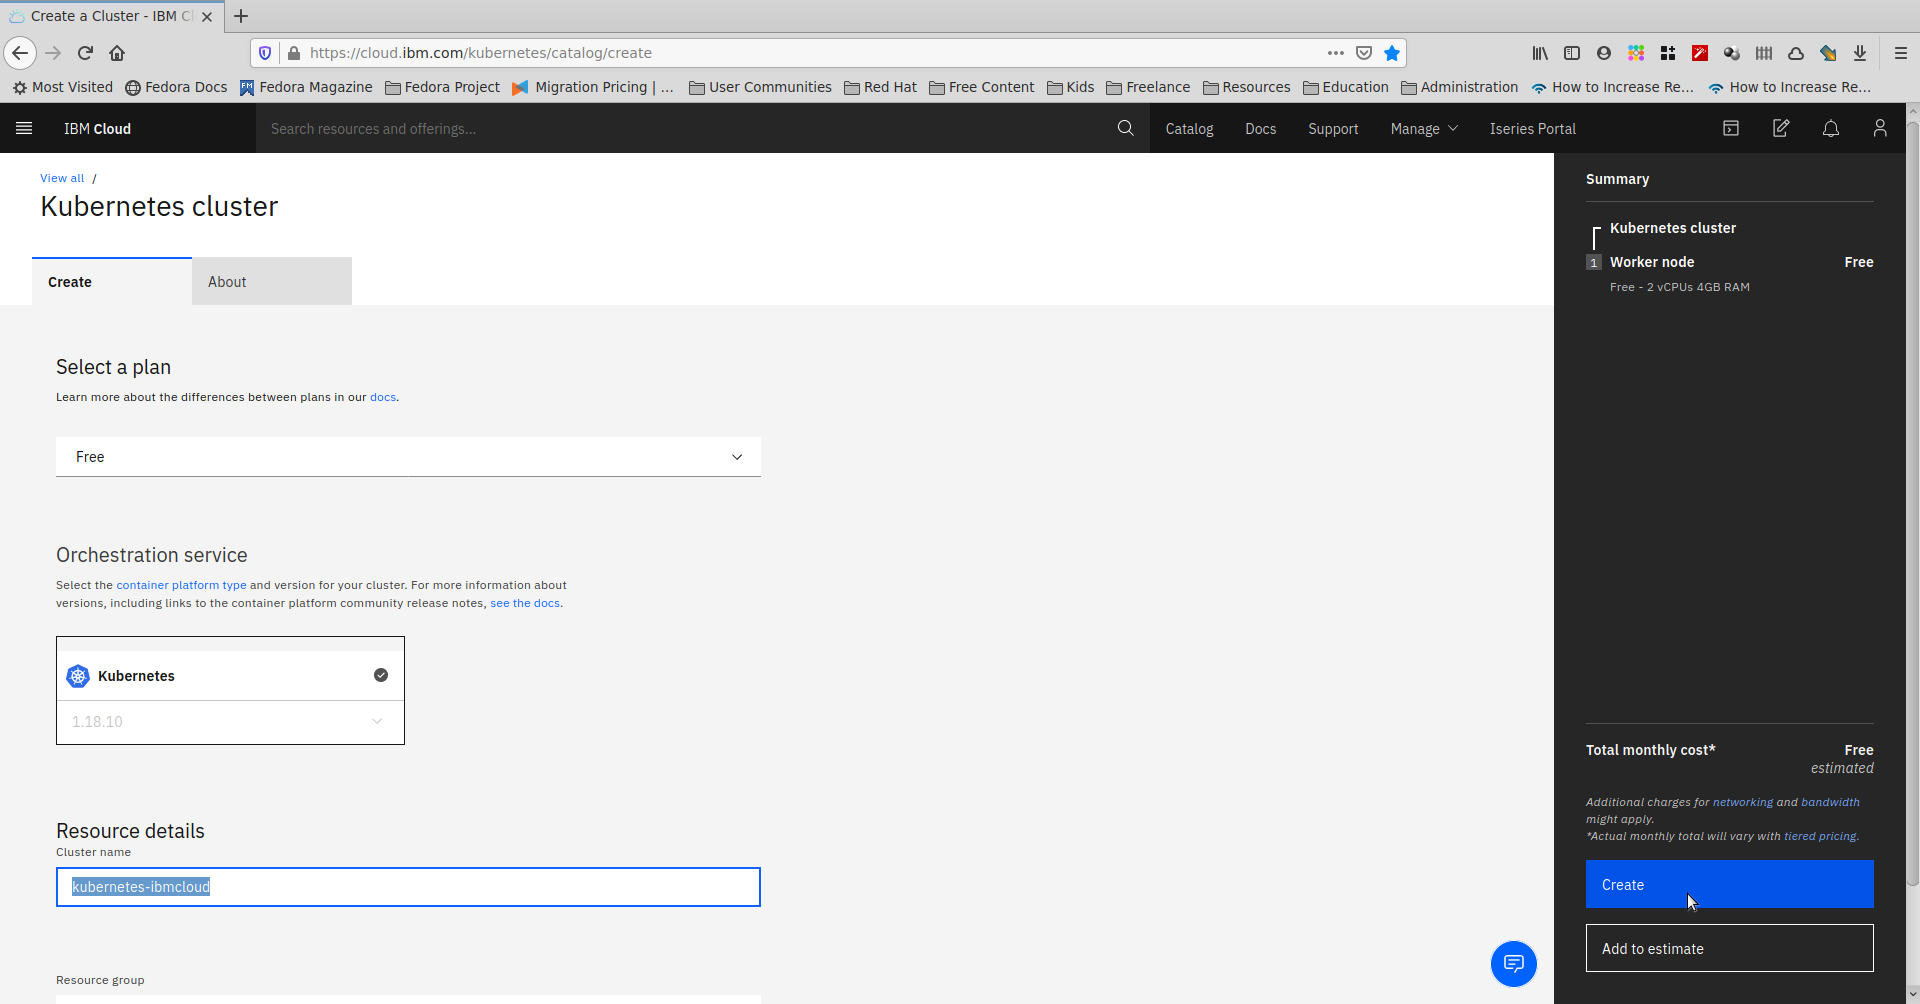Screen dimensions: 1920x1004
Task: Click the cloud extension icon in toolbar
Action: coord(1796,53)
